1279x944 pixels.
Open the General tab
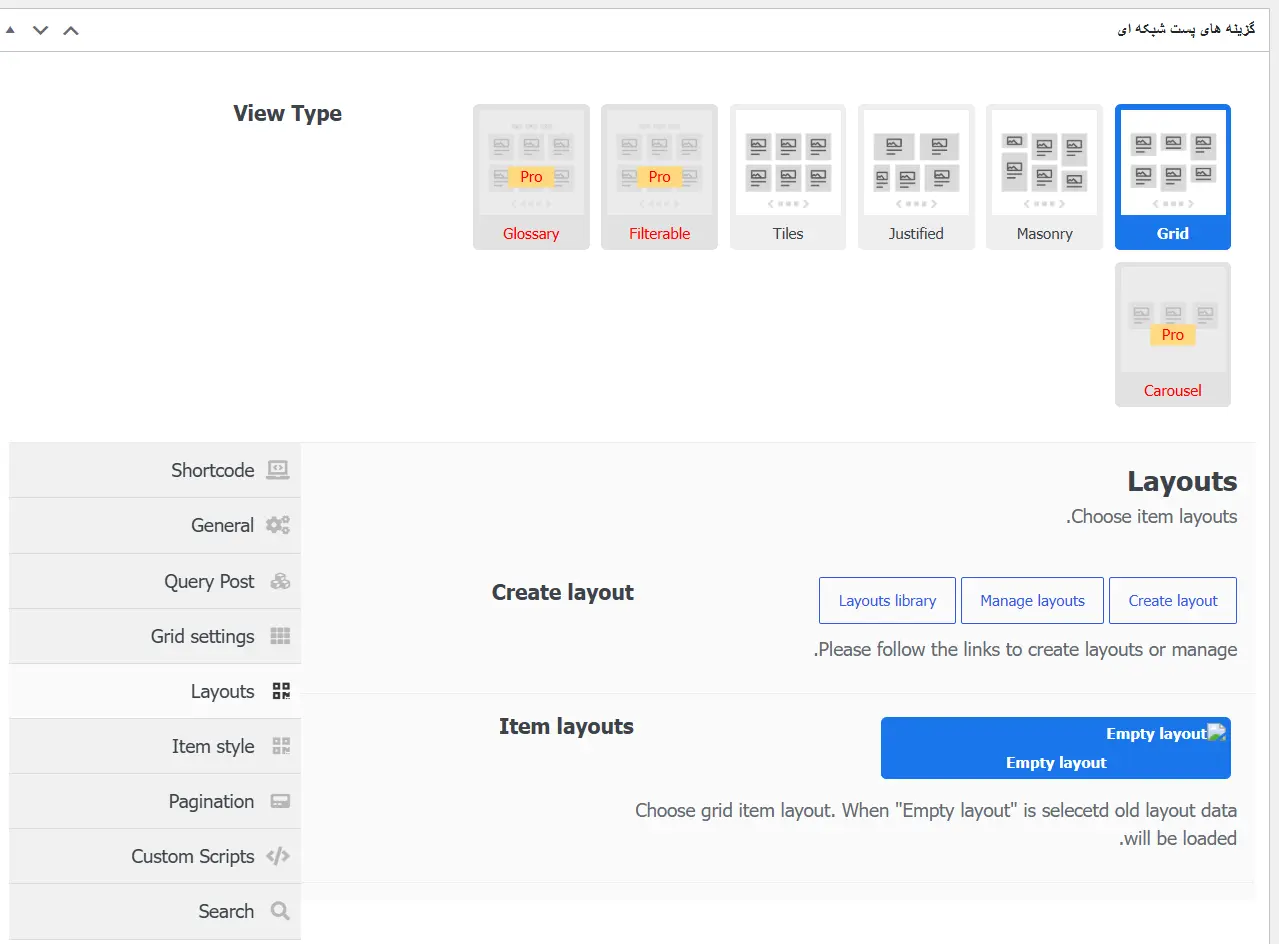pyautogui.click(x=155, y=525)
